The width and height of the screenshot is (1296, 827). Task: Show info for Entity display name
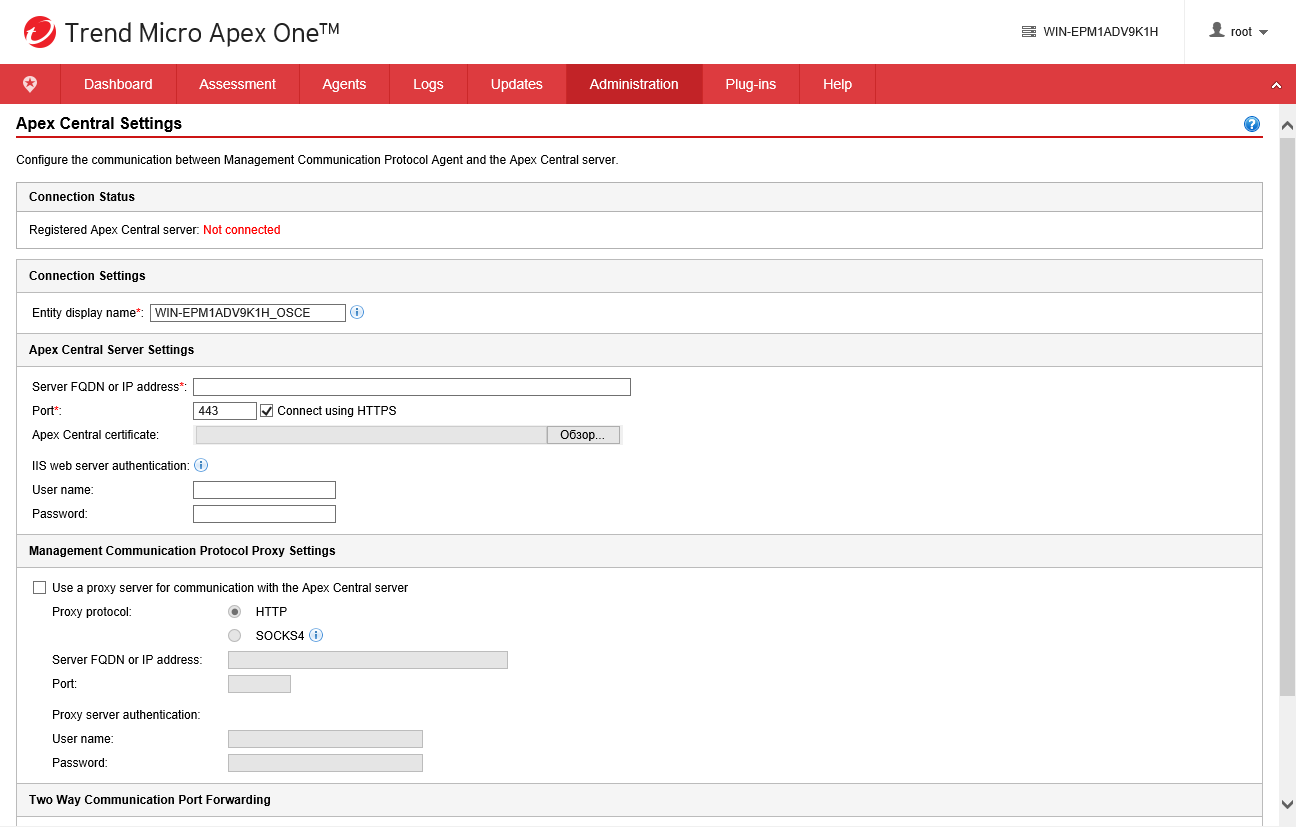[357, 312]
